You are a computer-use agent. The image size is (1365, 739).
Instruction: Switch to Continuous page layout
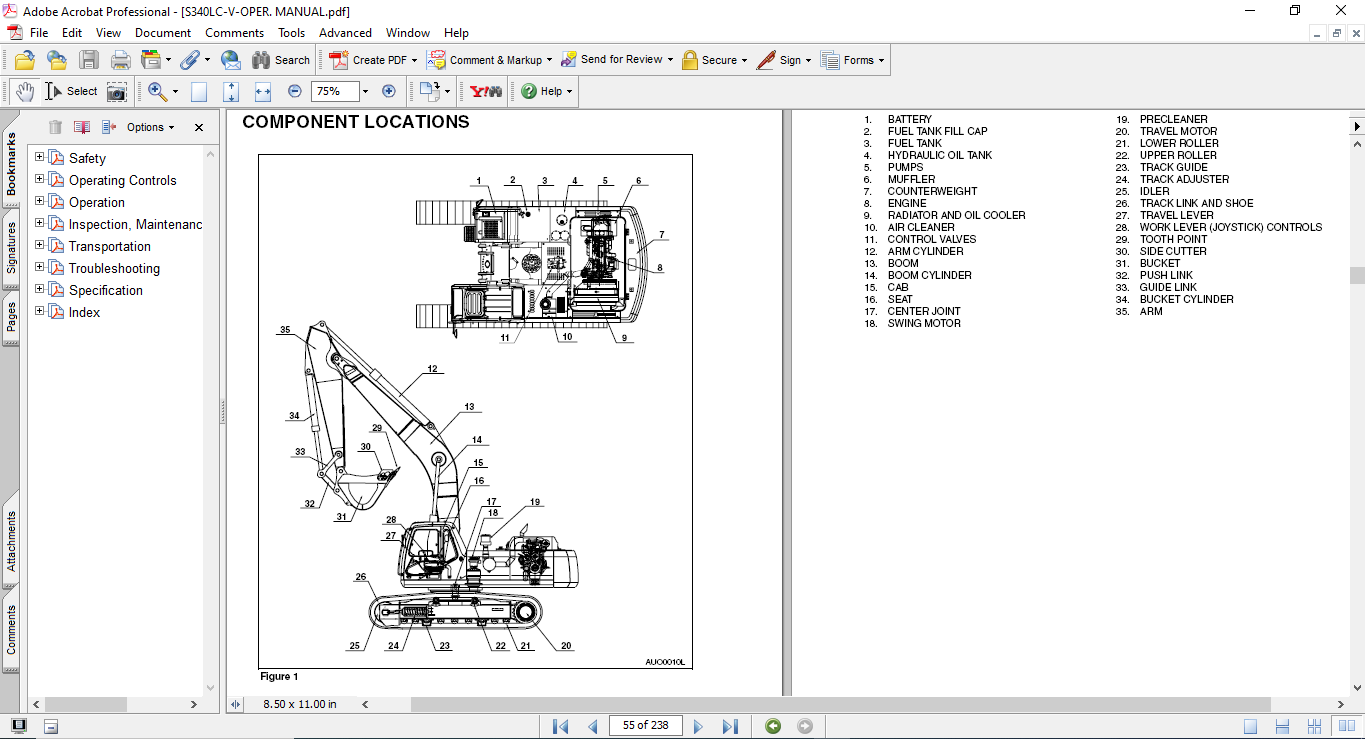(1285, 726)
